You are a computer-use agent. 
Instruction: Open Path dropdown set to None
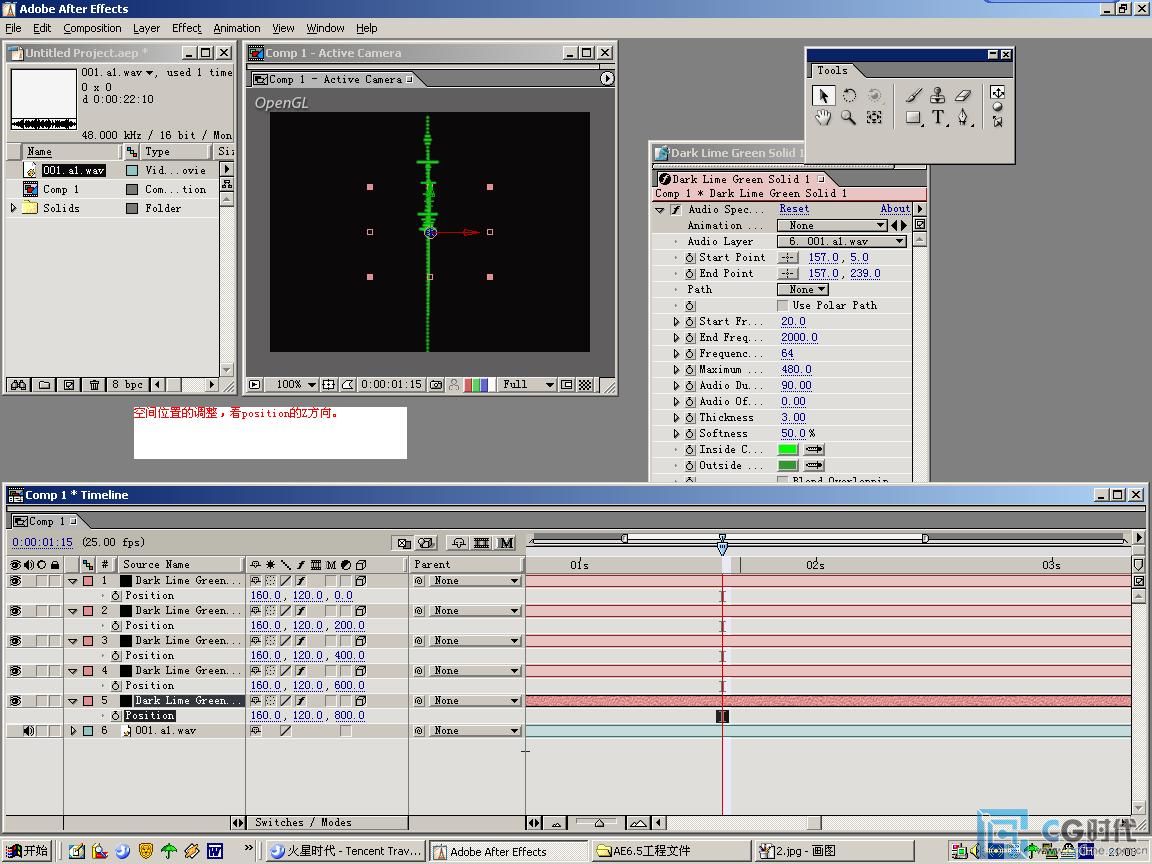pos(802,289)
